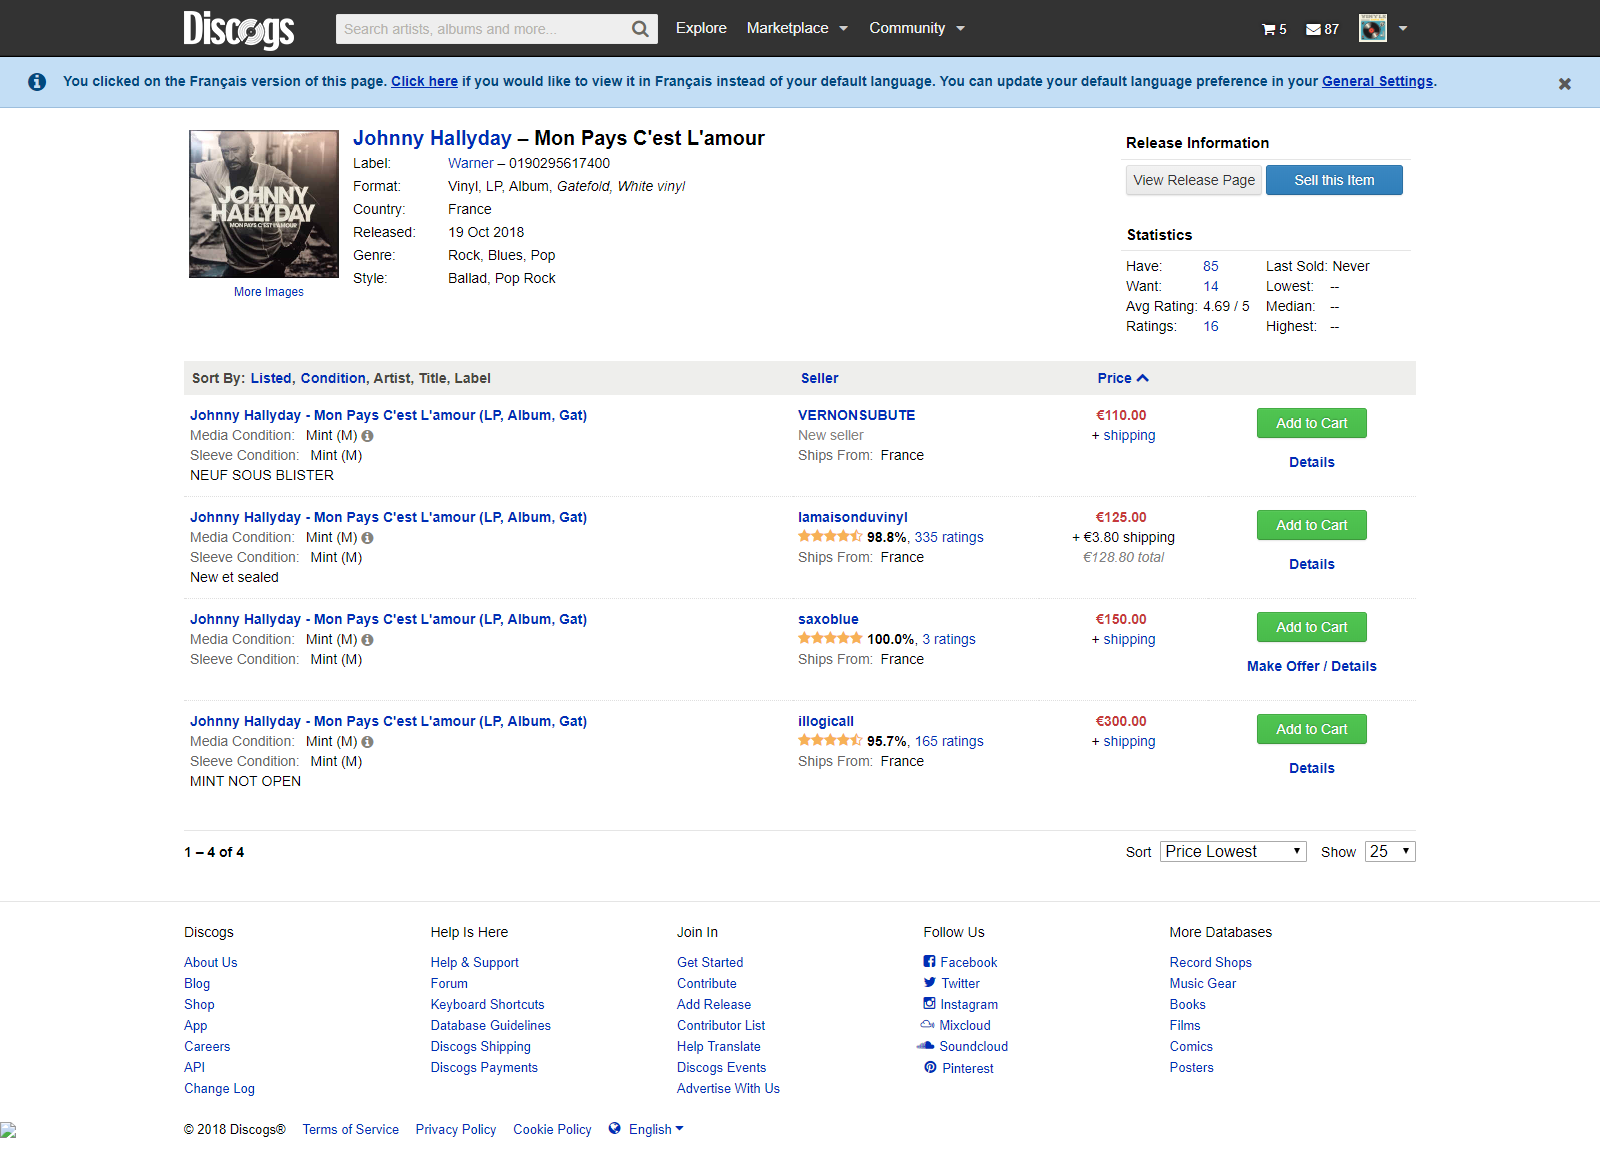Add lamaisonduvinyl €125.00 listing to cart

(1311, 525)
